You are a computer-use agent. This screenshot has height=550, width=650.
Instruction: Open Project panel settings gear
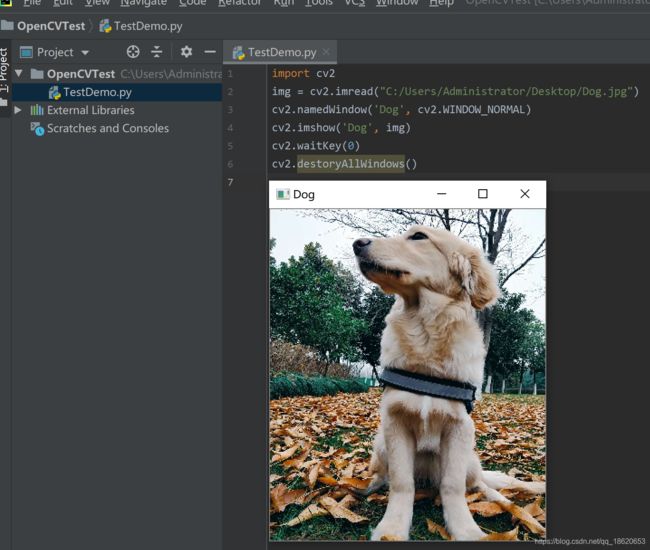(186, 52)
